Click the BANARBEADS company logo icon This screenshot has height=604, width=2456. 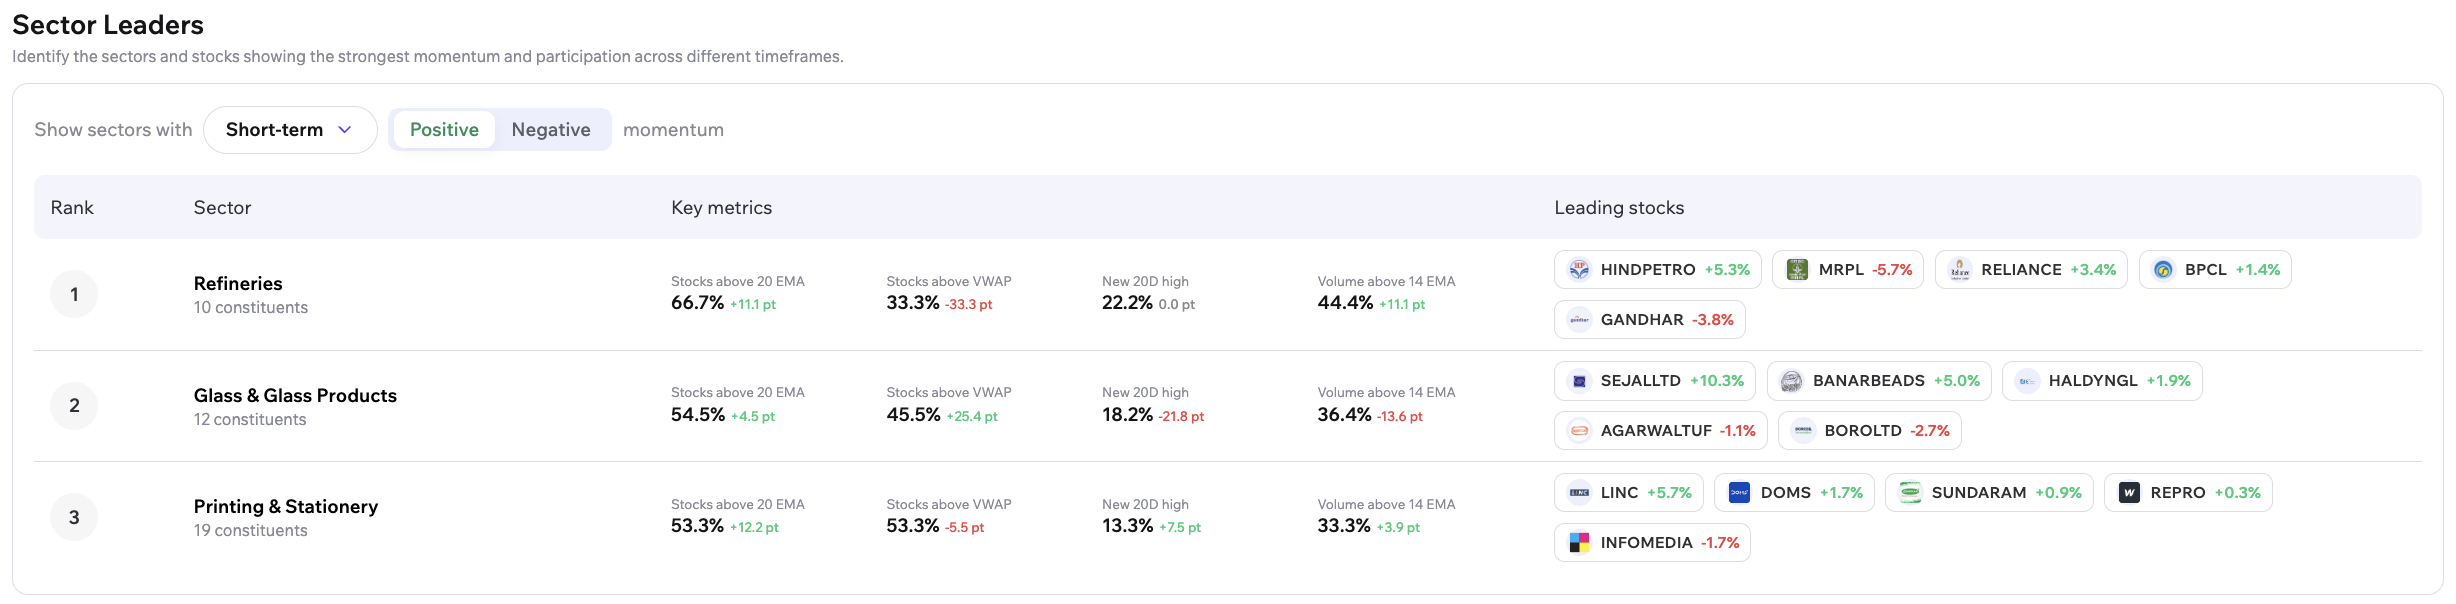(1791, 381)
